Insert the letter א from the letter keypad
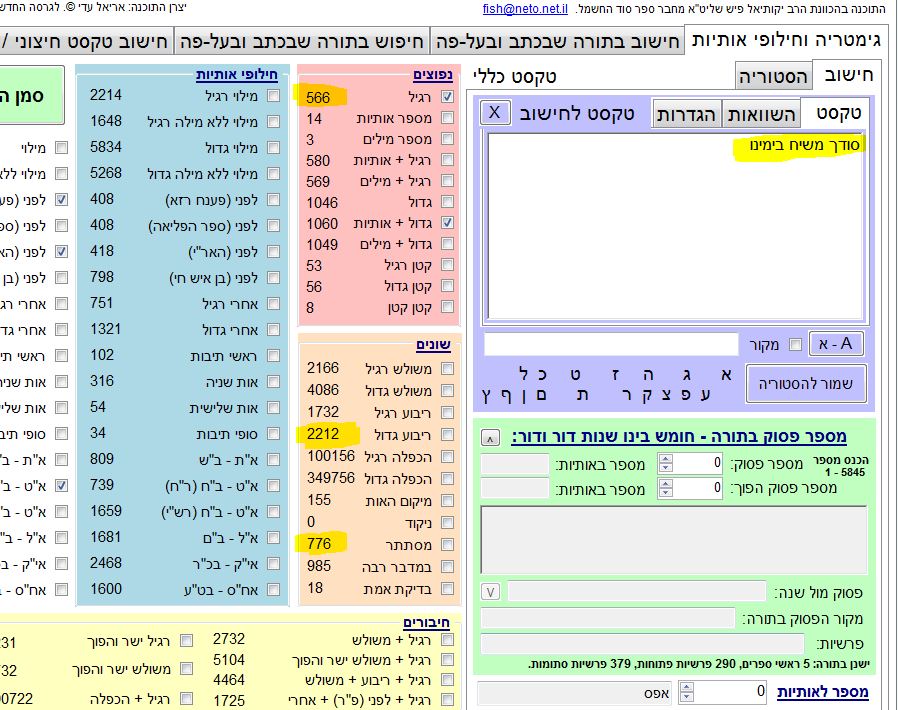The height and width of the screenshot is (710, 898). pyautogui.click(x=726, y=374)
